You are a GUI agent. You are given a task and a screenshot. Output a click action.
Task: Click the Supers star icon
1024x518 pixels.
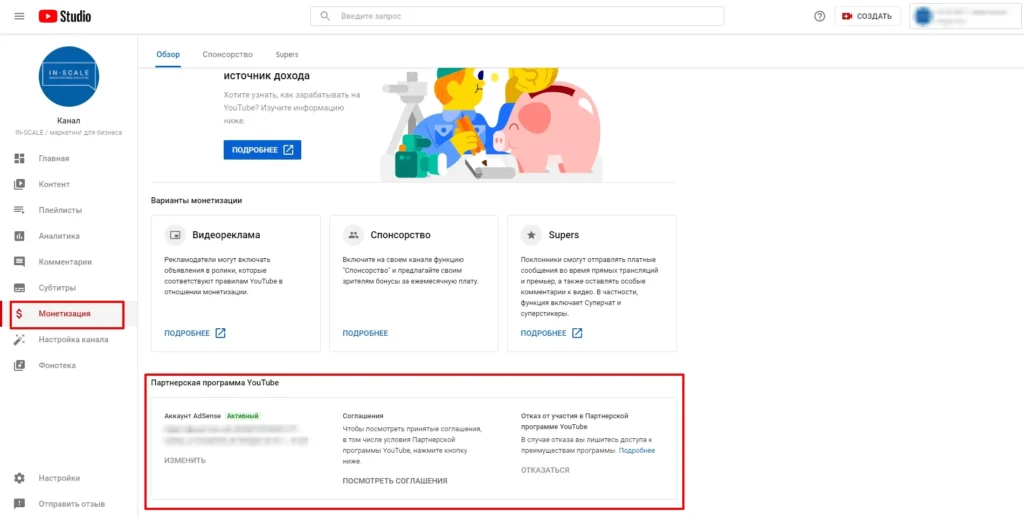pyautogui.click(x=531, y=235)
